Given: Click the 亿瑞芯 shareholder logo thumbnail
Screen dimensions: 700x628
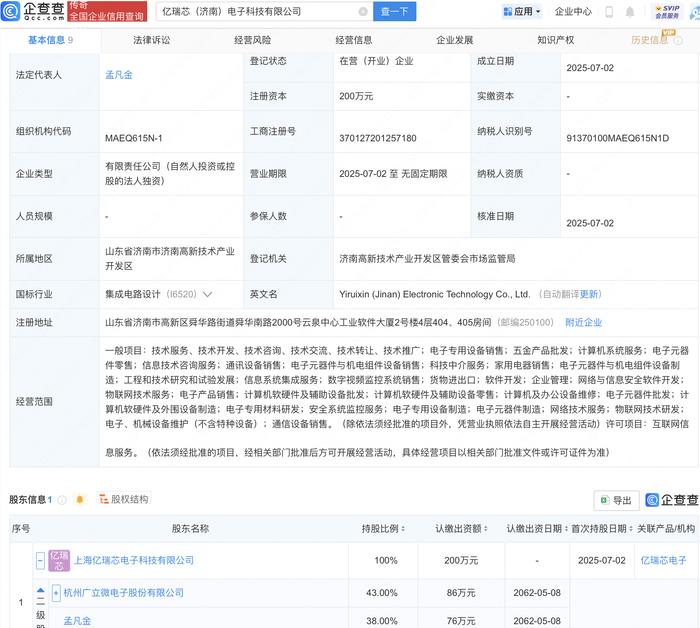Looking at the screenshot, I should click(x=59, y=561).
